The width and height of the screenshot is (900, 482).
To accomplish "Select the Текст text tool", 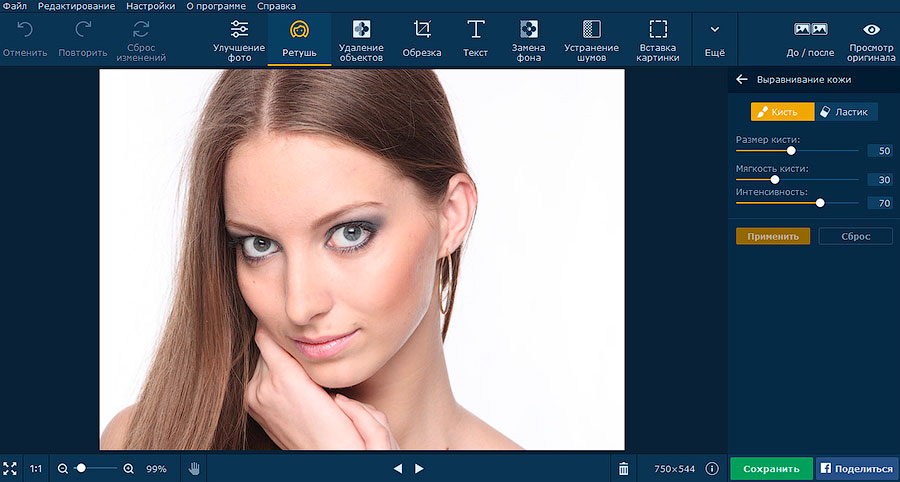I will 475,39.
